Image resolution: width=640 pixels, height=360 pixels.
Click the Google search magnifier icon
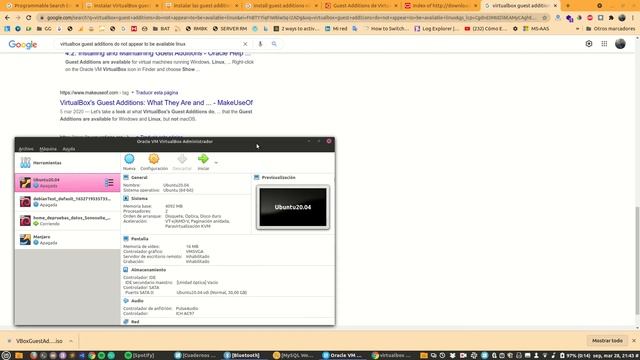point(274,44)
